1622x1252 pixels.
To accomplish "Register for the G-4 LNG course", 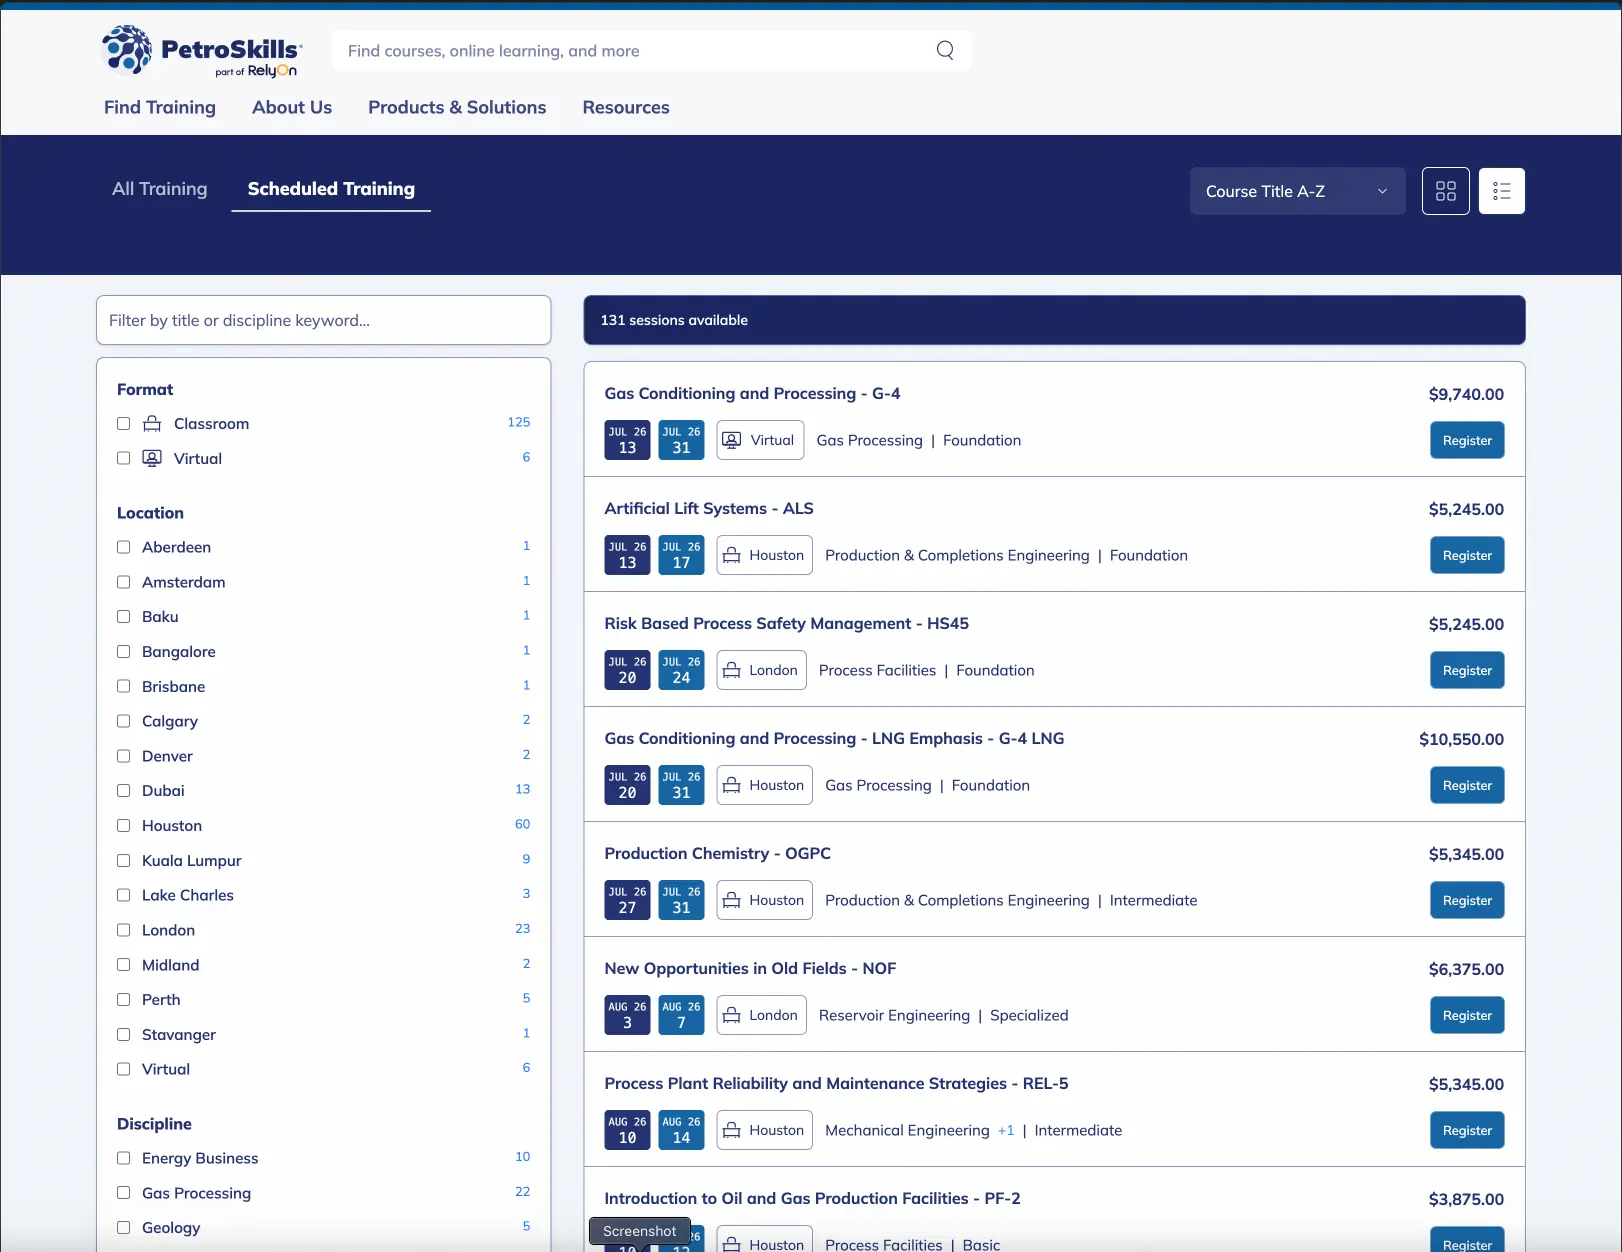I will [x=1467, y=785].
